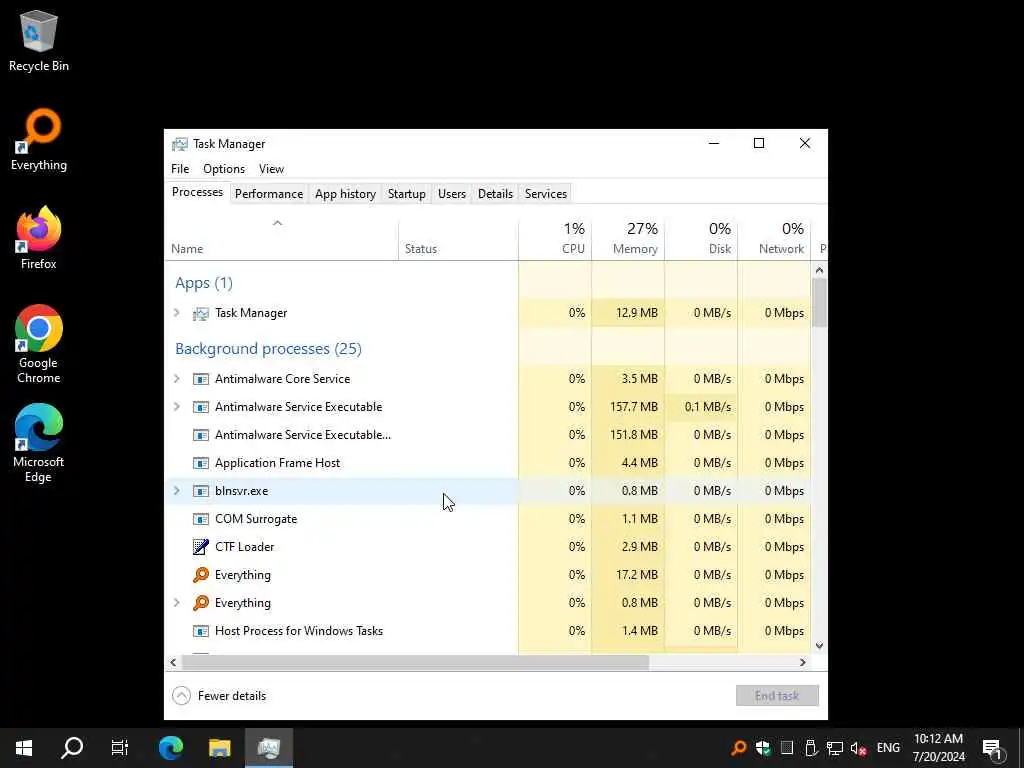
Task: Sort by the Name column header
Action: pos(281,238)
